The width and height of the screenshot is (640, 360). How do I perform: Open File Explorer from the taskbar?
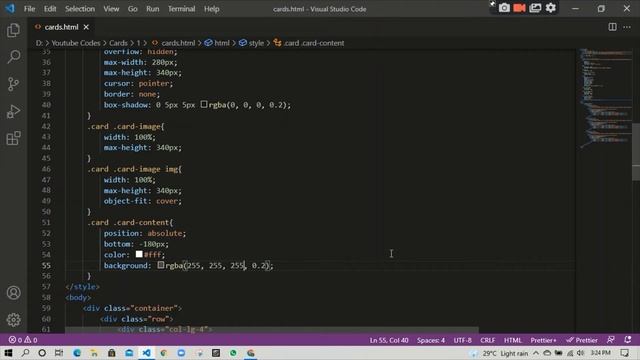[94, 353]
